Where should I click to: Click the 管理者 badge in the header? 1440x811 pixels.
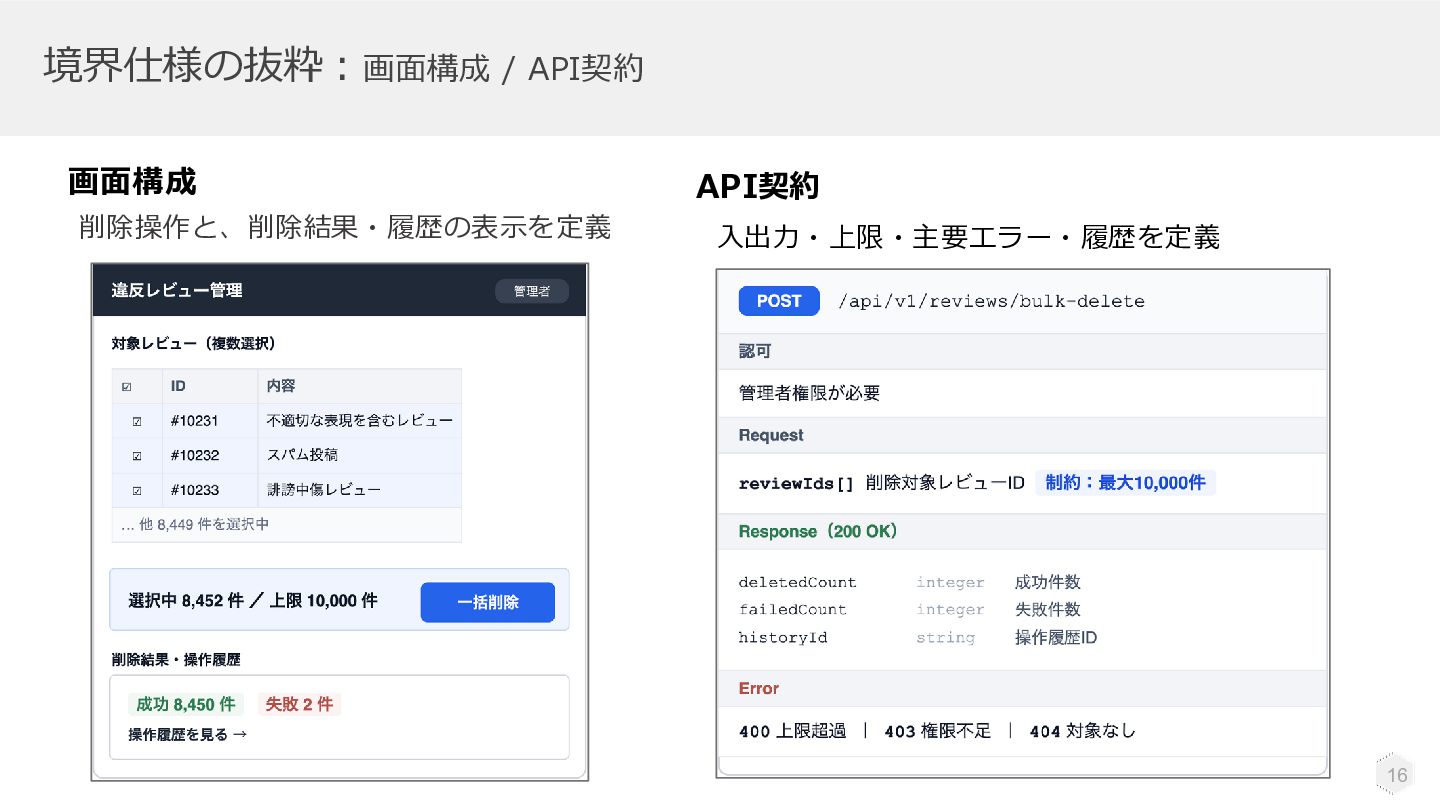click(x=532, y=291)
